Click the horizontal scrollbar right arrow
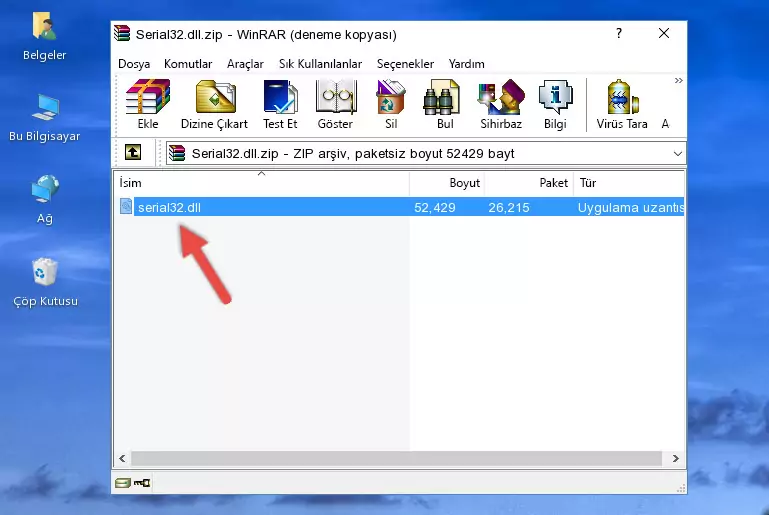 [675, 458]
